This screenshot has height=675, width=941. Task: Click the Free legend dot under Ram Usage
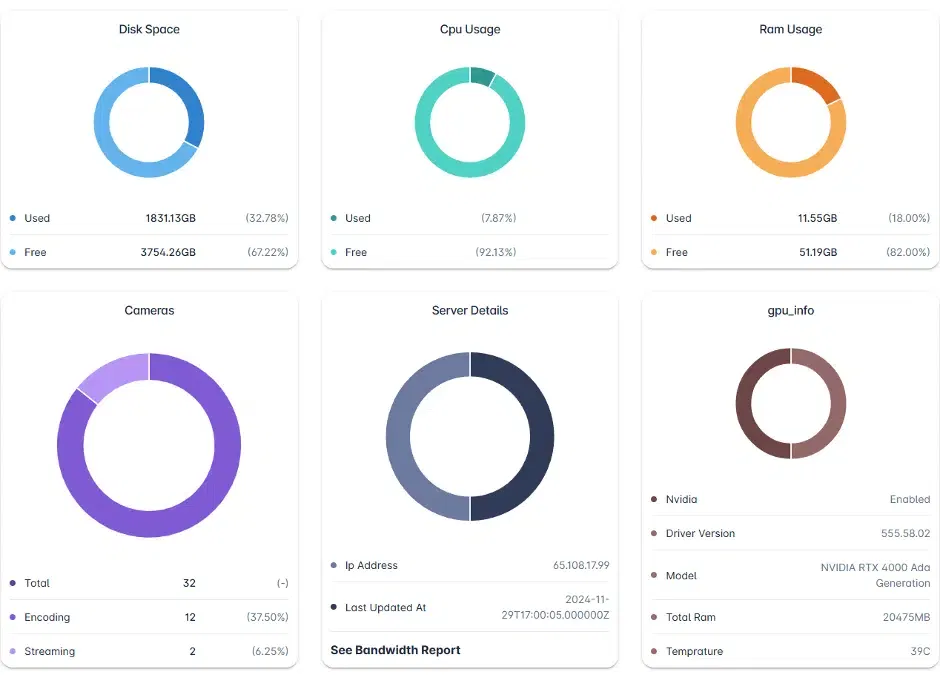click(654, 252)
